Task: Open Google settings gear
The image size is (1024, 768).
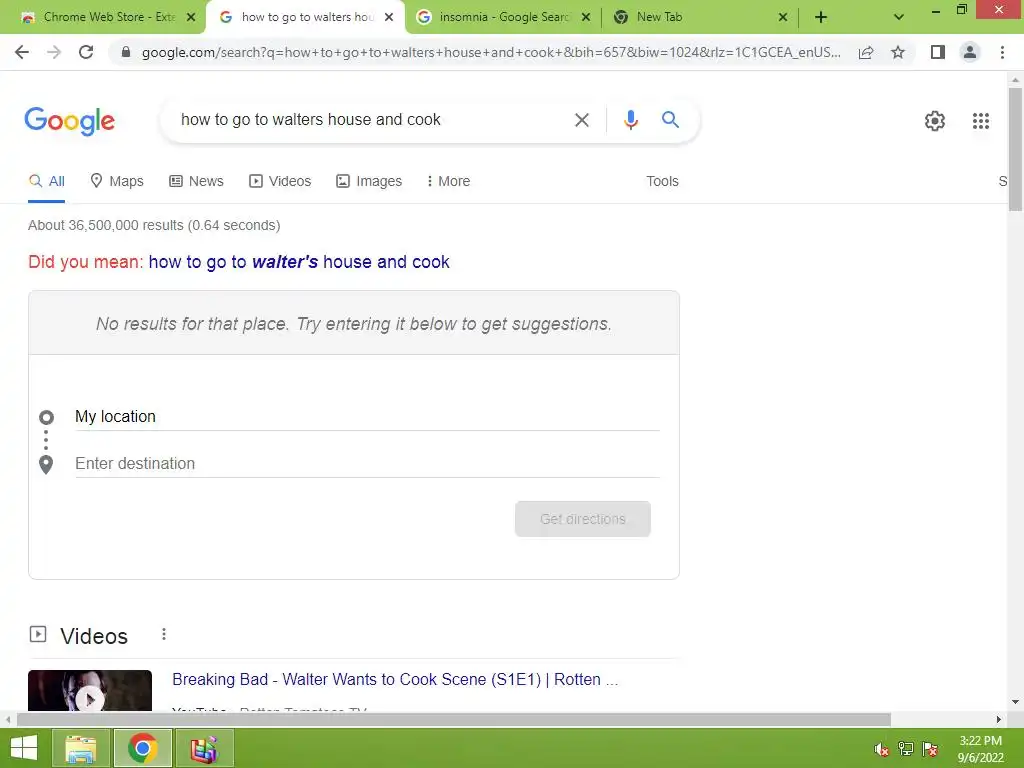Action: [935, 121]
